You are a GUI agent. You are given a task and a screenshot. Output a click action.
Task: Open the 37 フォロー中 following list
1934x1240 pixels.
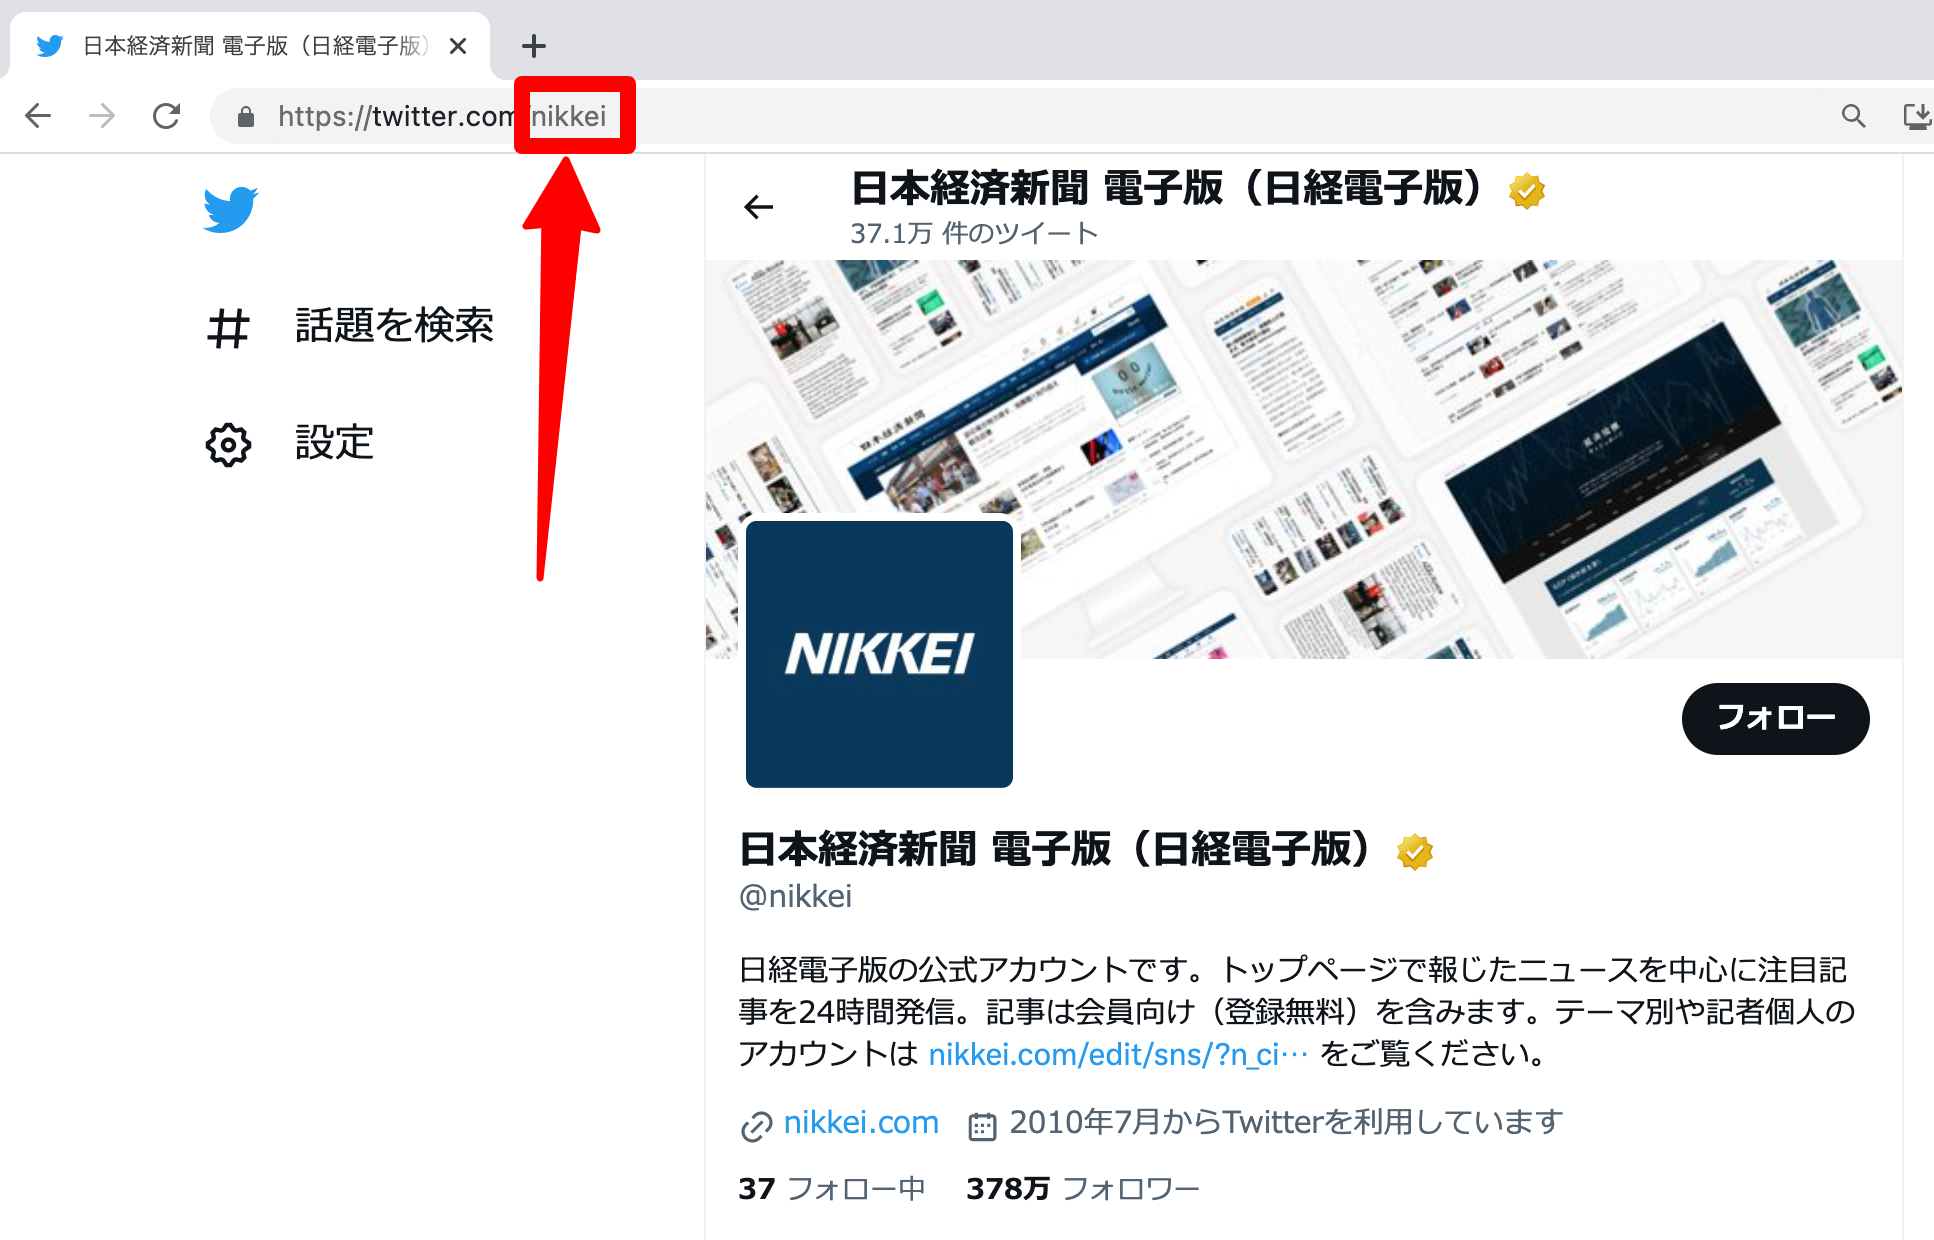point(832,1188)
